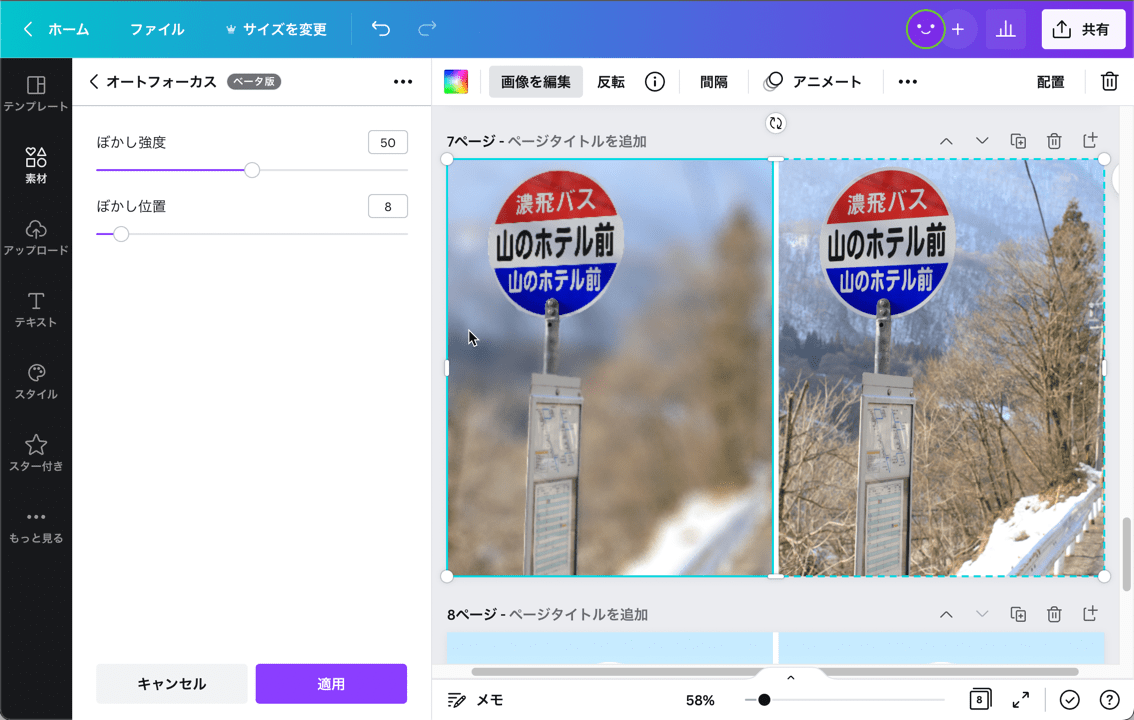
Task: Click the 7ページ title placeholder
Action: 576,141
